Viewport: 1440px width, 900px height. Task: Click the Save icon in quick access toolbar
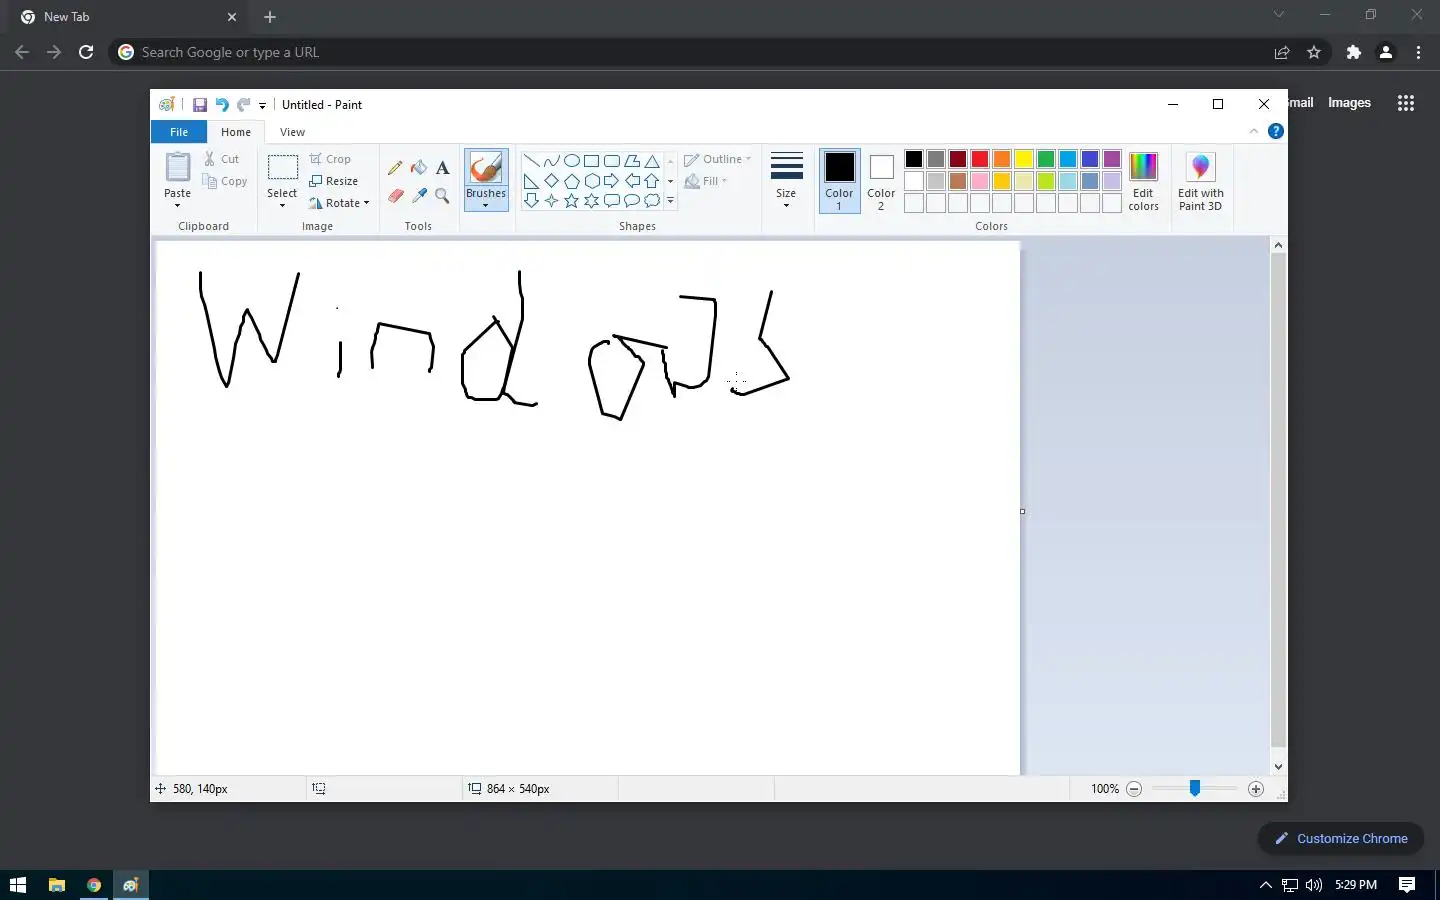tap(200, 105)
